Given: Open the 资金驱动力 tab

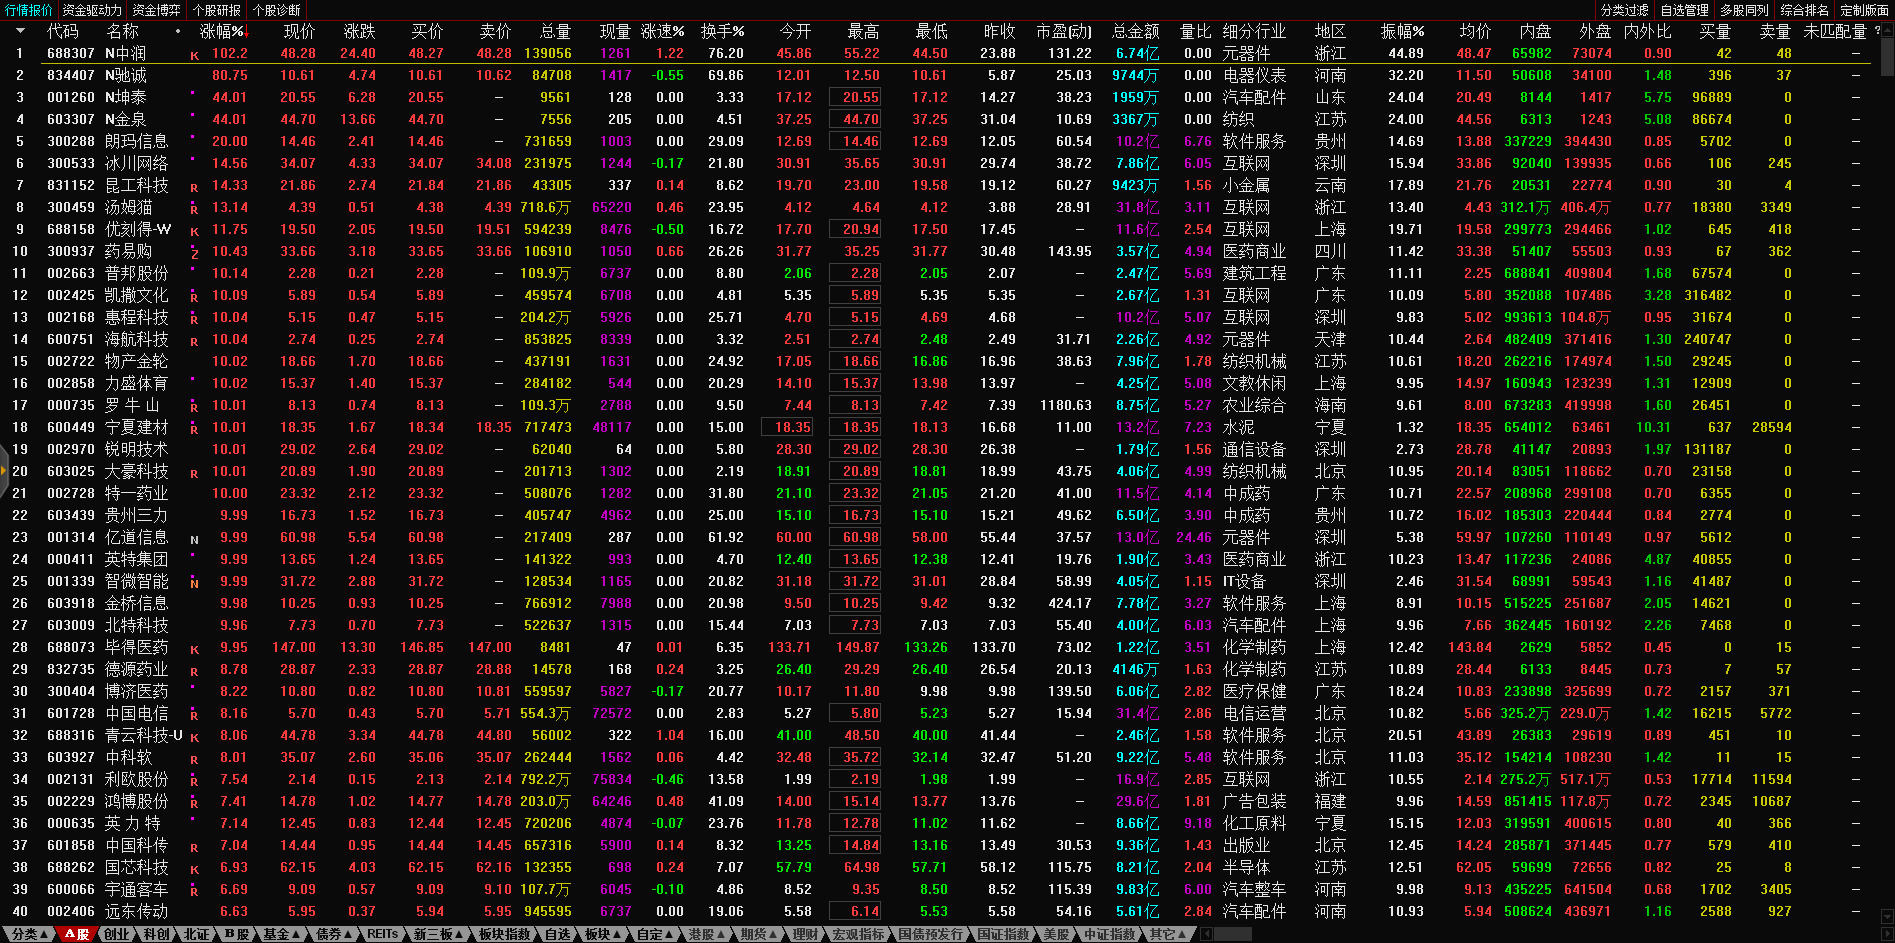Looking at the screenshot, I should (92, 10).
